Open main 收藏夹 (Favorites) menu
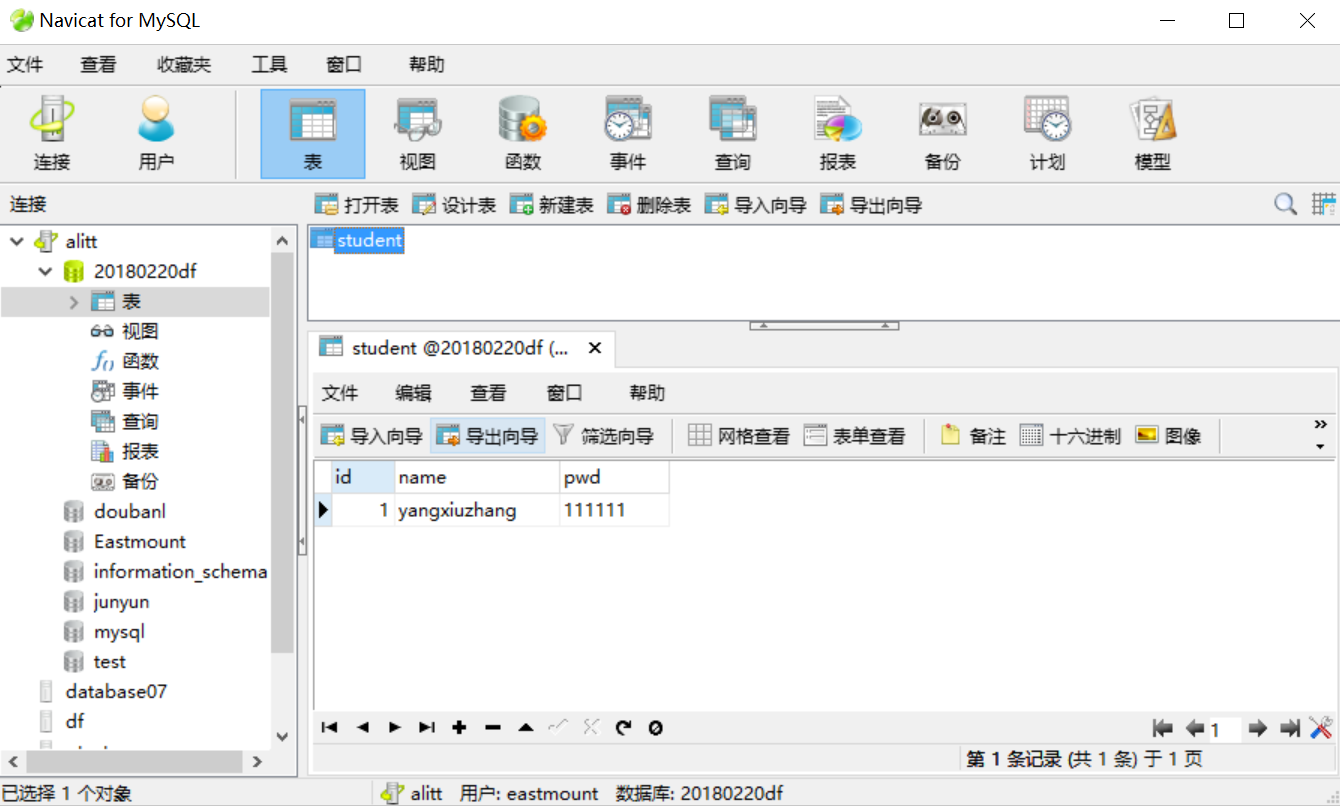1340x806 pixels. (x=184, y=65)
